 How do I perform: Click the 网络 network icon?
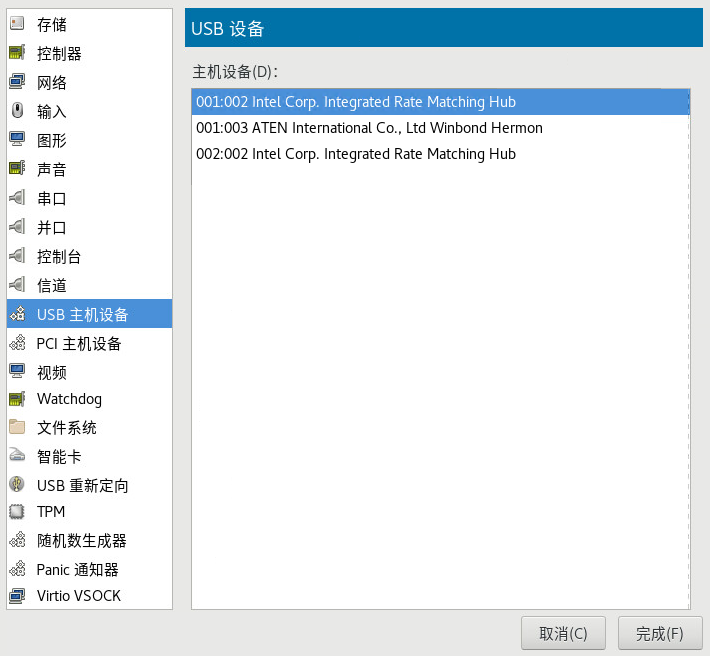coord(17,81)
